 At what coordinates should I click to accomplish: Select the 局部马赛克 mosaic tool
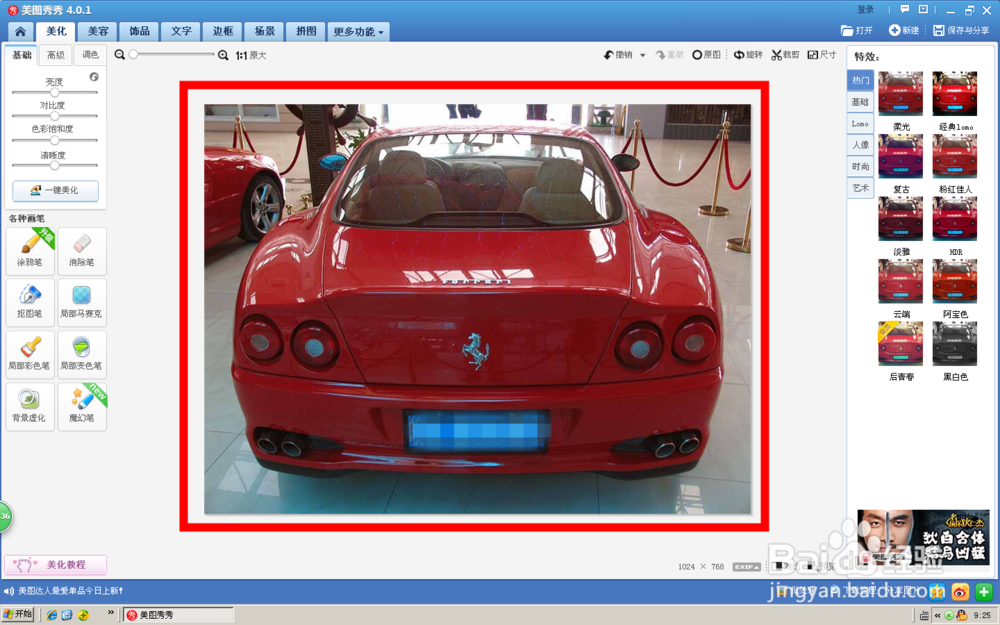coord(82,302)
